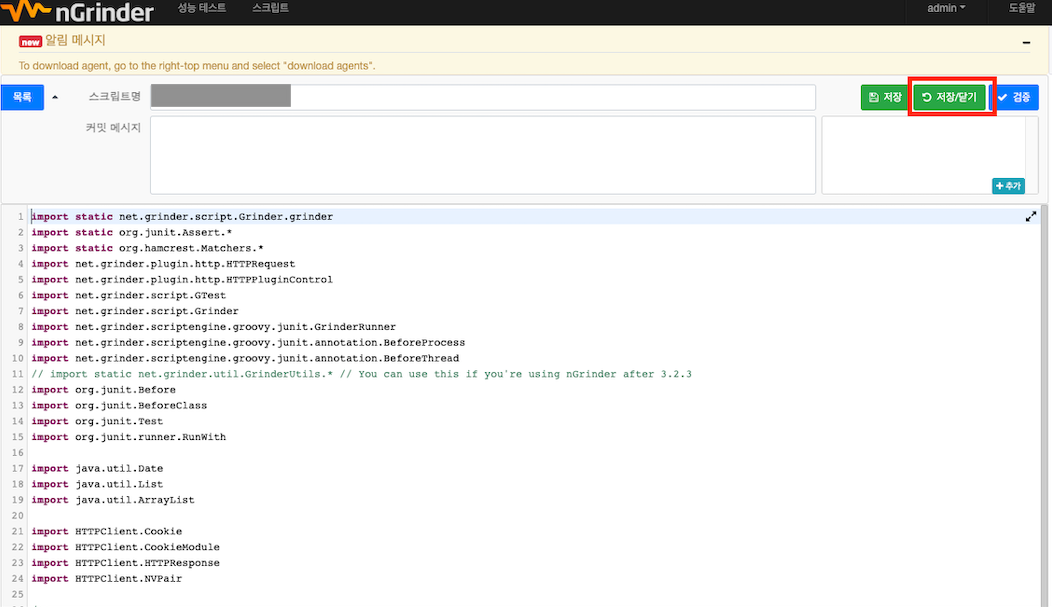Click line 17 java.util.Date import
The image size is (1052, 607).
pyautogui.click(x=97, y=468)
